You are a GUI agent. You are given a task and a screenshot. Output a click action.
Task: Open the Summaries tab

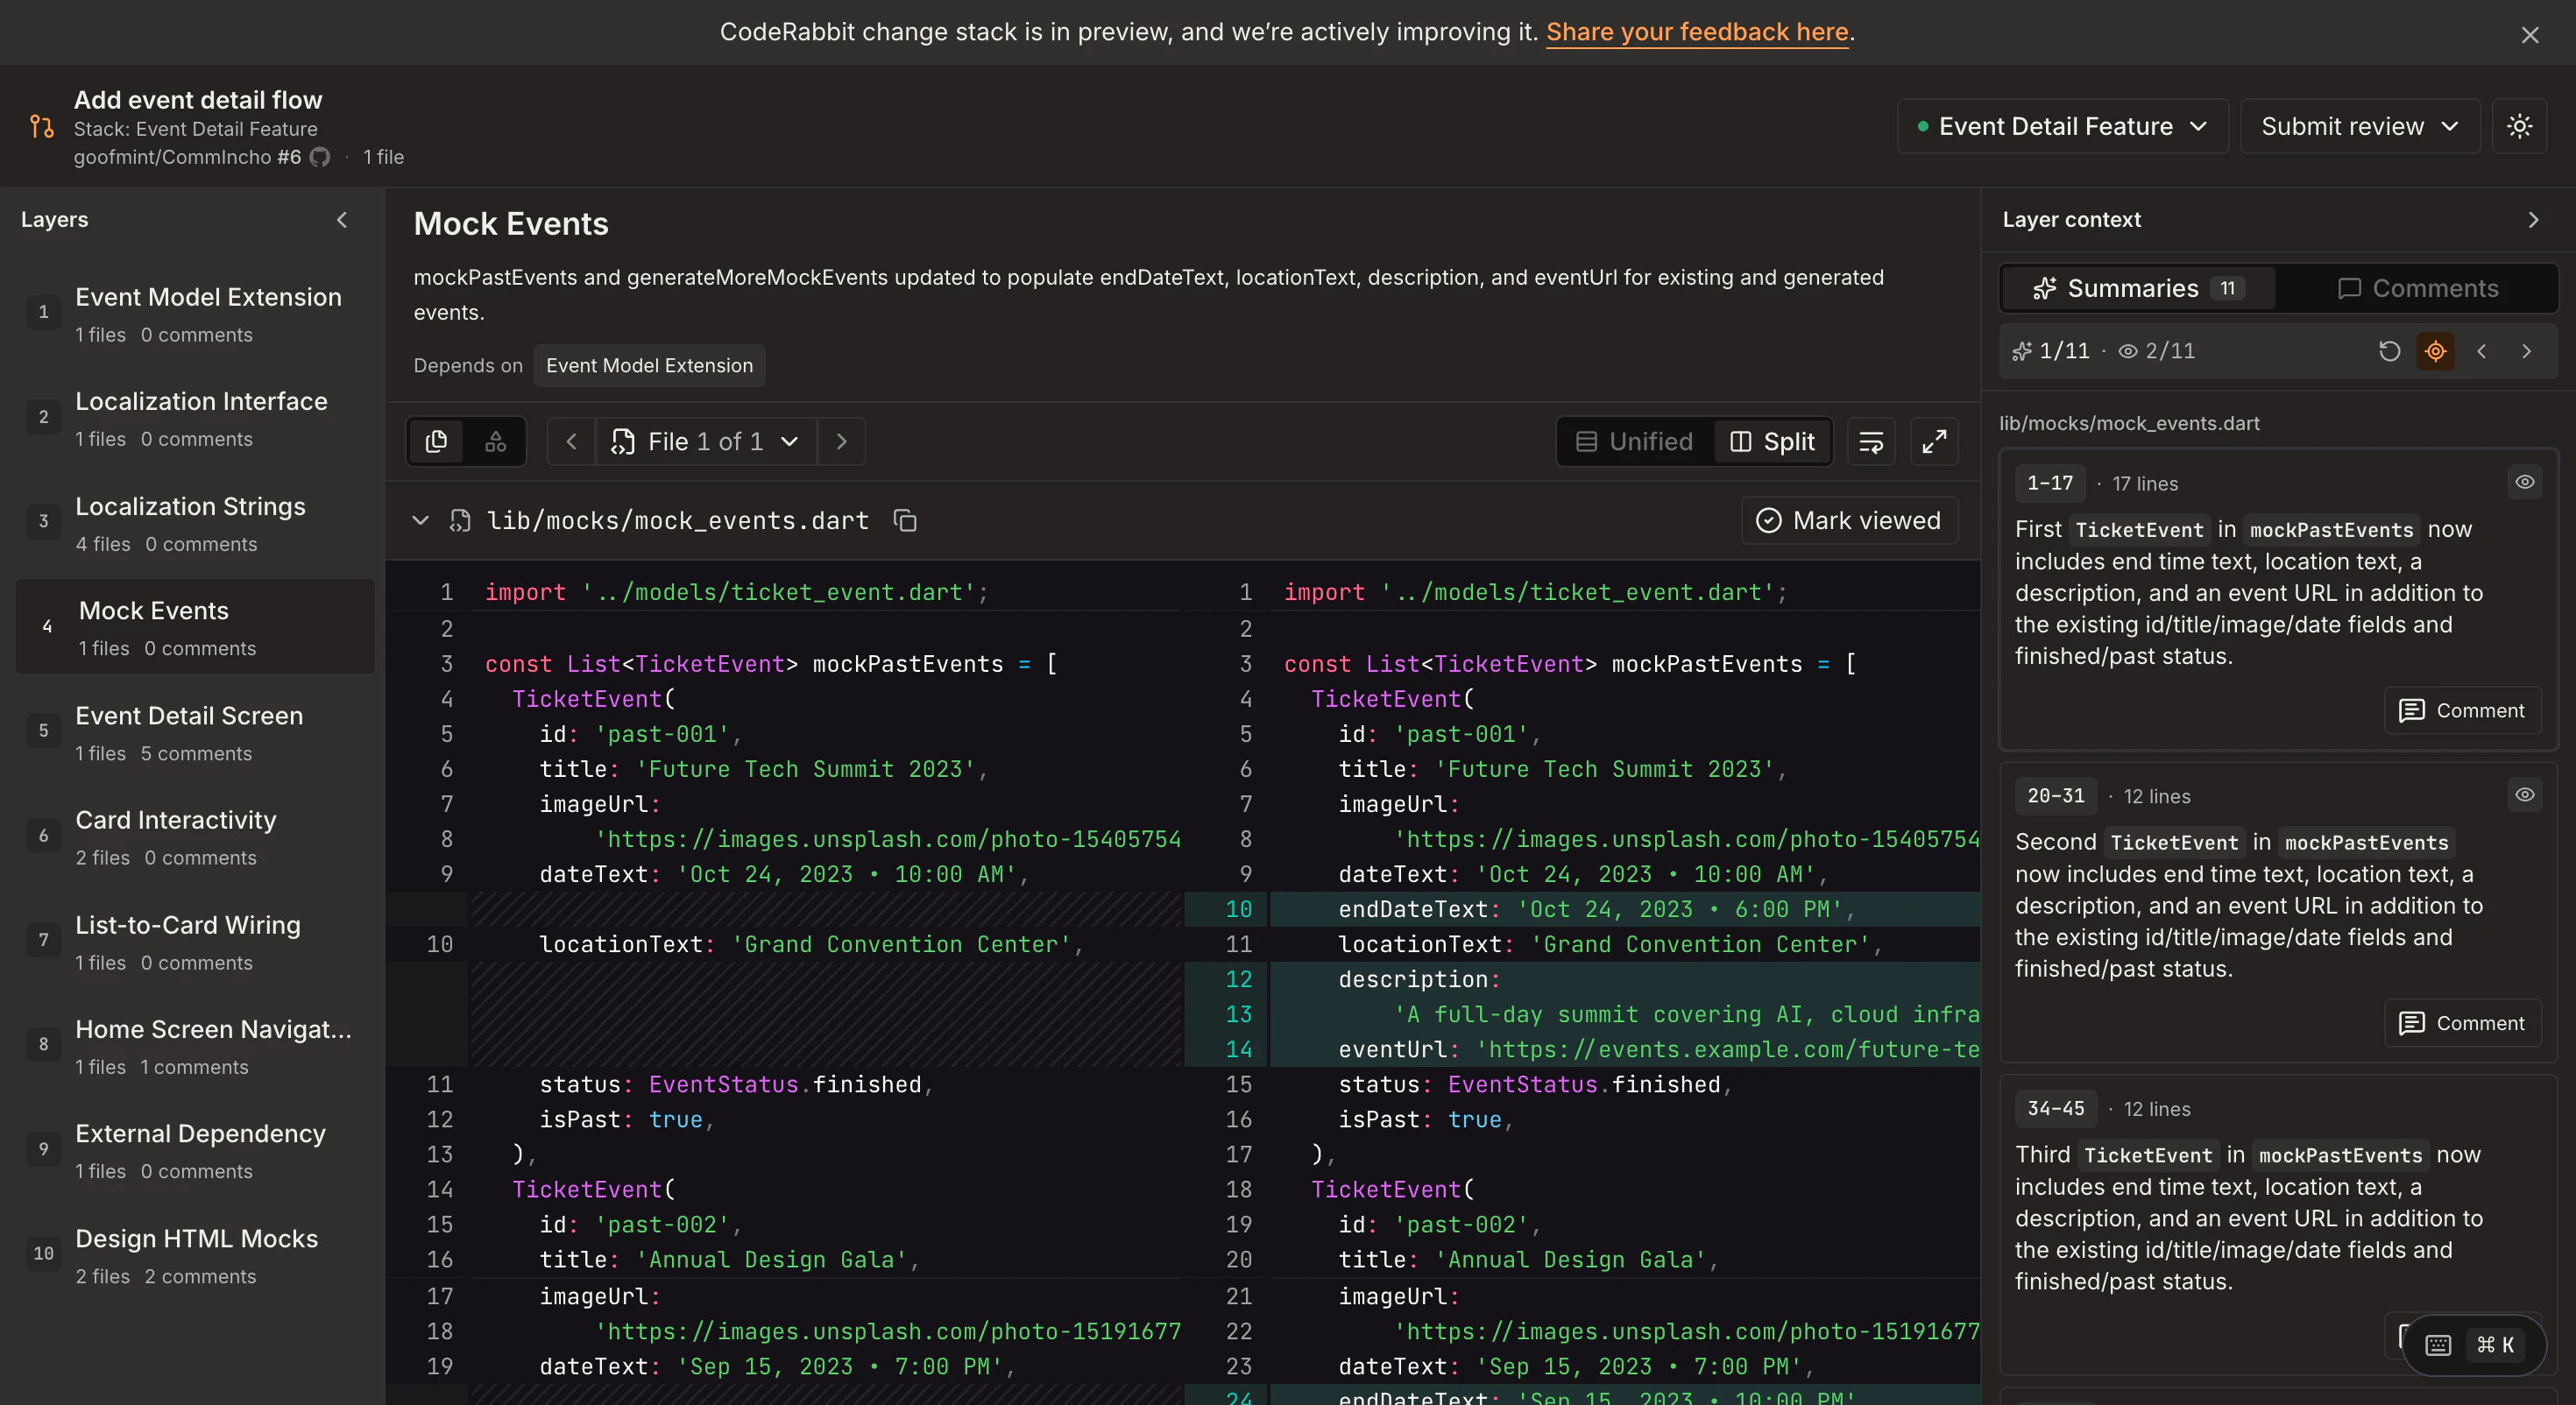pyautogui.click(x=2137, y=288)
